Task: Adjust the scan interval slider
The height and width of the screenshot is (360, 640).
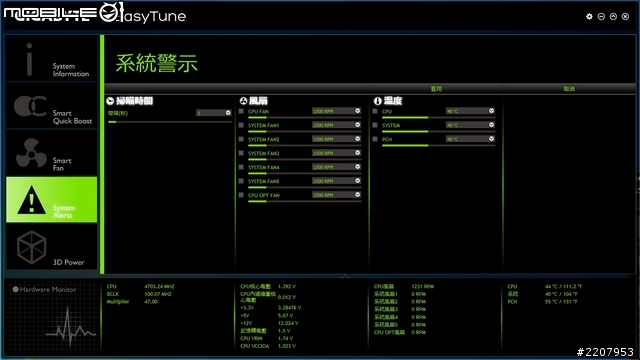Action: pyautogui.click(x=170, y=122)
